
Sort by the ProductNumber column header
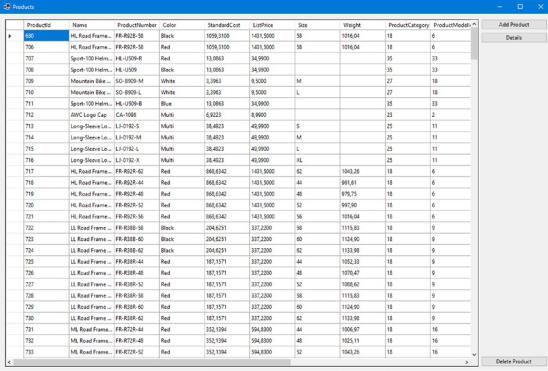[x=137, y=25]
